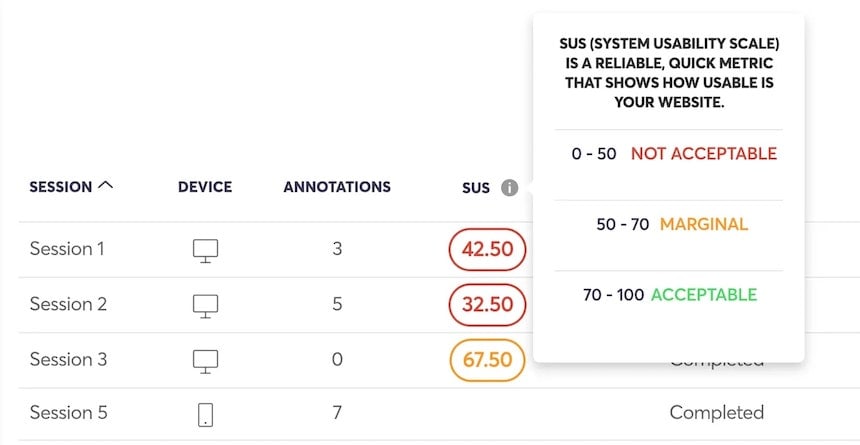The image size is (860, 445).
Task: Open Session 3 row
Action: (x=68, y=359)
